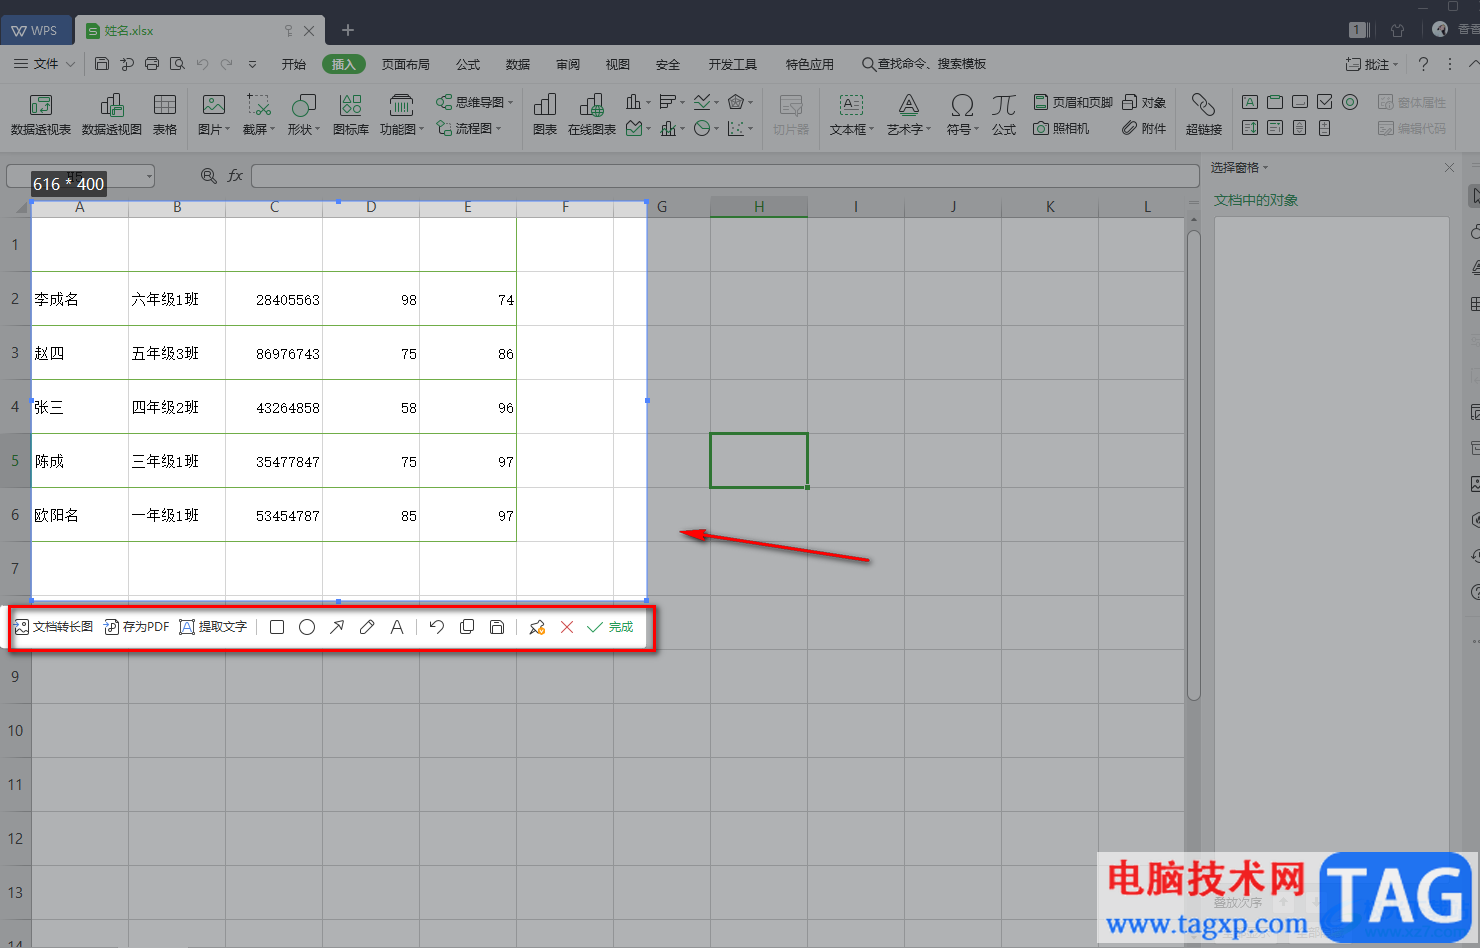Viewport: 1480px width, 948px height.
Task: Open the 思维导图 mind map dropdown
Action: coord(475,102)
